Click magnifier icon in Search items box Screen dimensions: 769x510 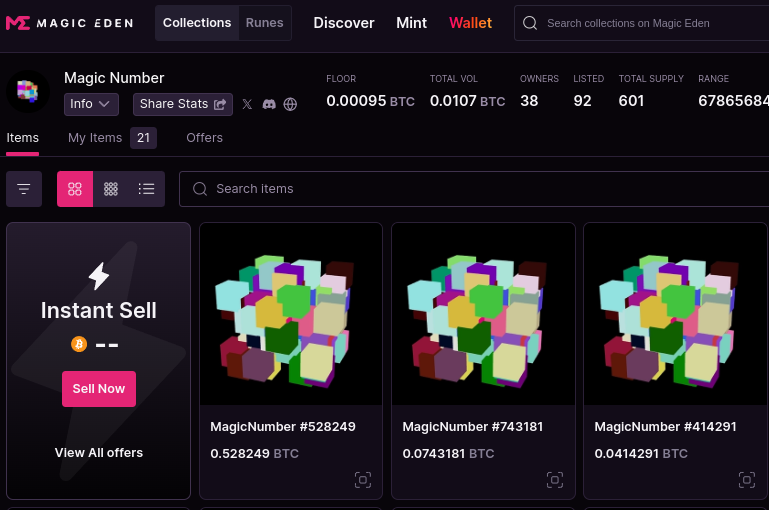click(200, 189)
